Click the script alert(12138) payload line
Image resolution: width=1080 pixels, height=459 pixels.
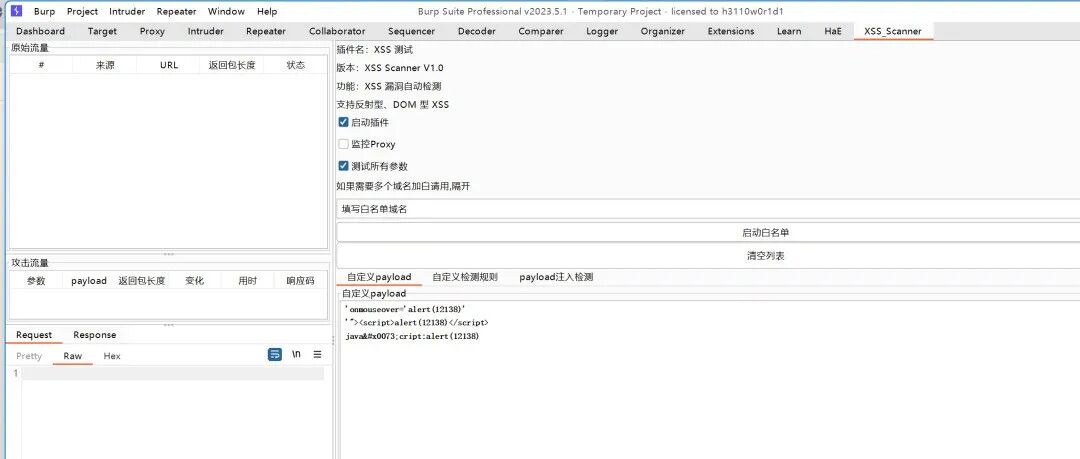click(x=416, y=323)
